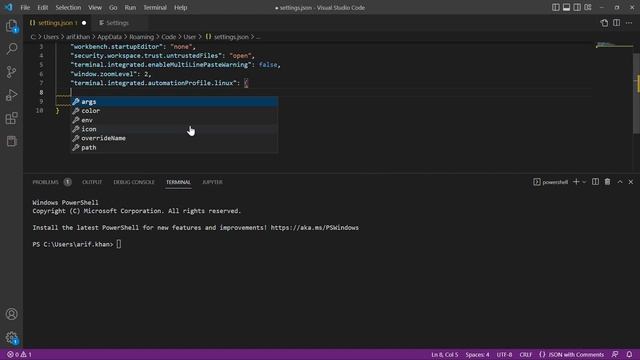Change line ending via 'CRLF'

coord(525,354)
